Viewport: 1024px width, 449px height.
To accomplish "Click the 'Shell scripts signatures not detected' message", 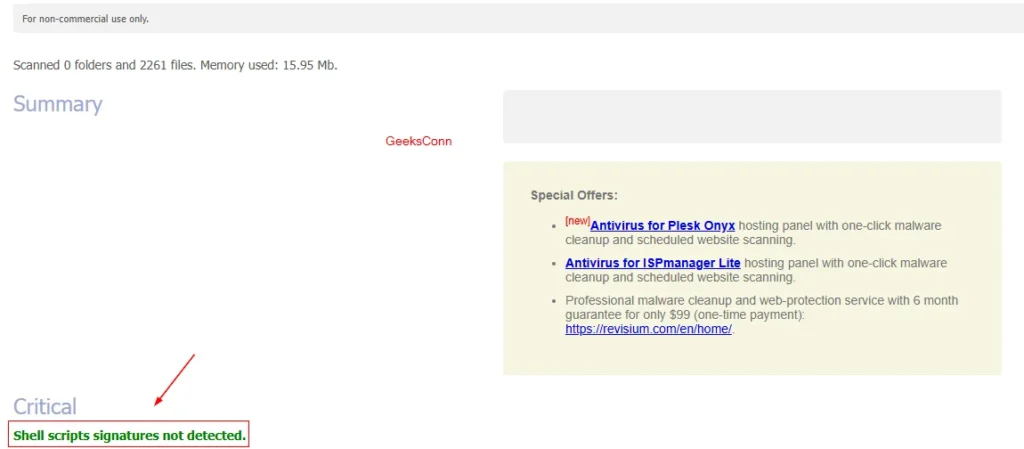I will [129, 435].
